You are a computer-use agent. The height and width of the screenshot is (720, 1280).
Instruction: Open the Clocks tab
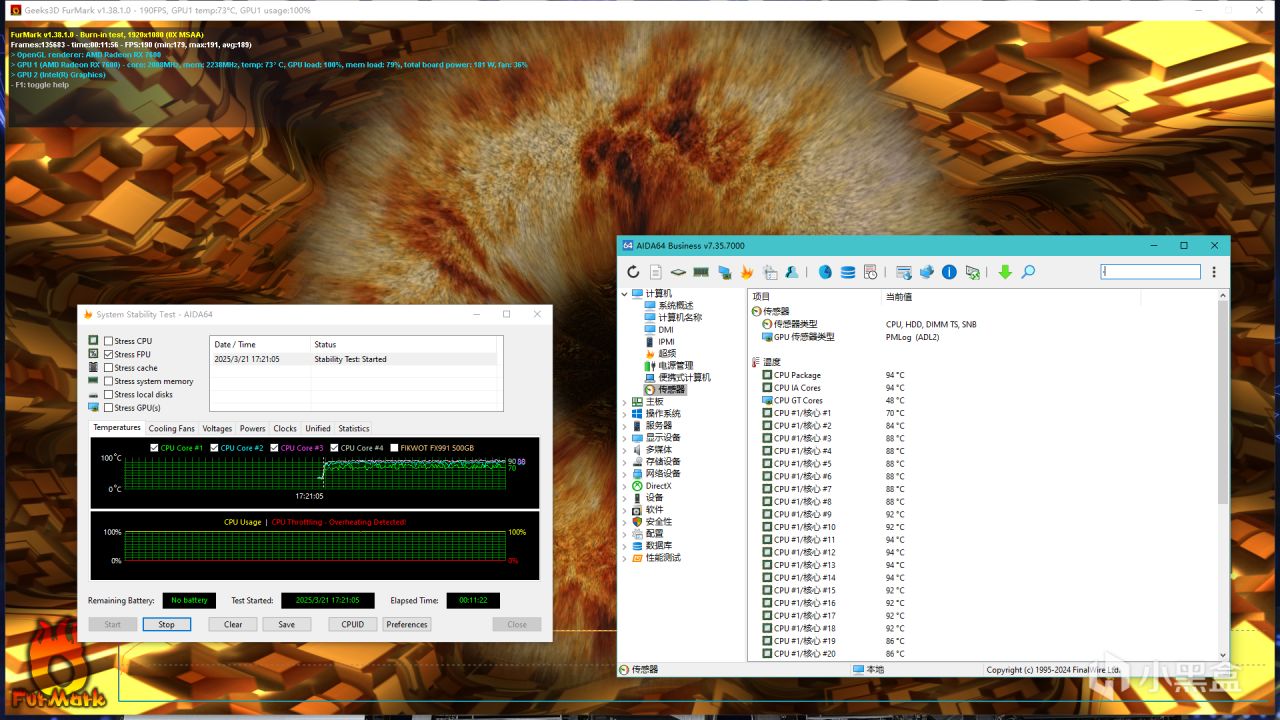(x=285, y=429)
